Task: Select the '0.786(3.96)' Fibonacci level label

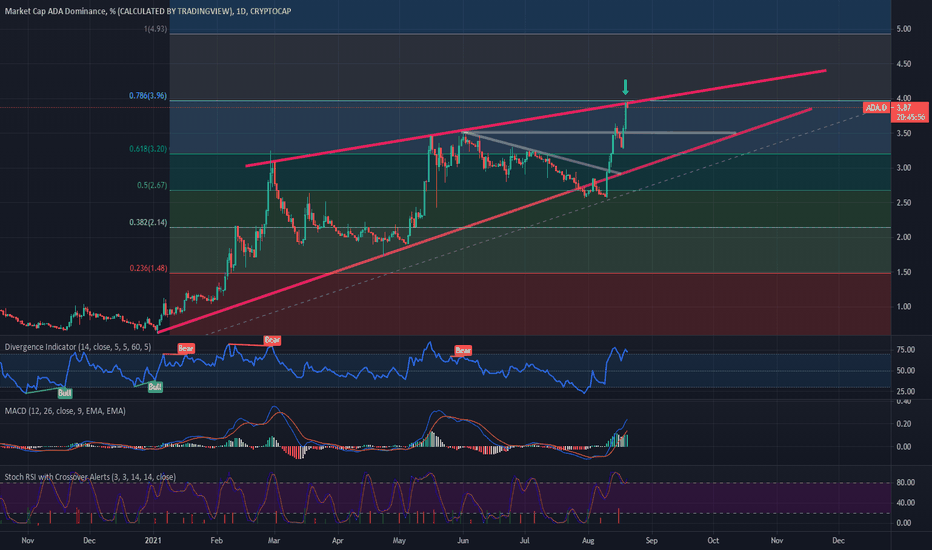Action: pos(148,95)
